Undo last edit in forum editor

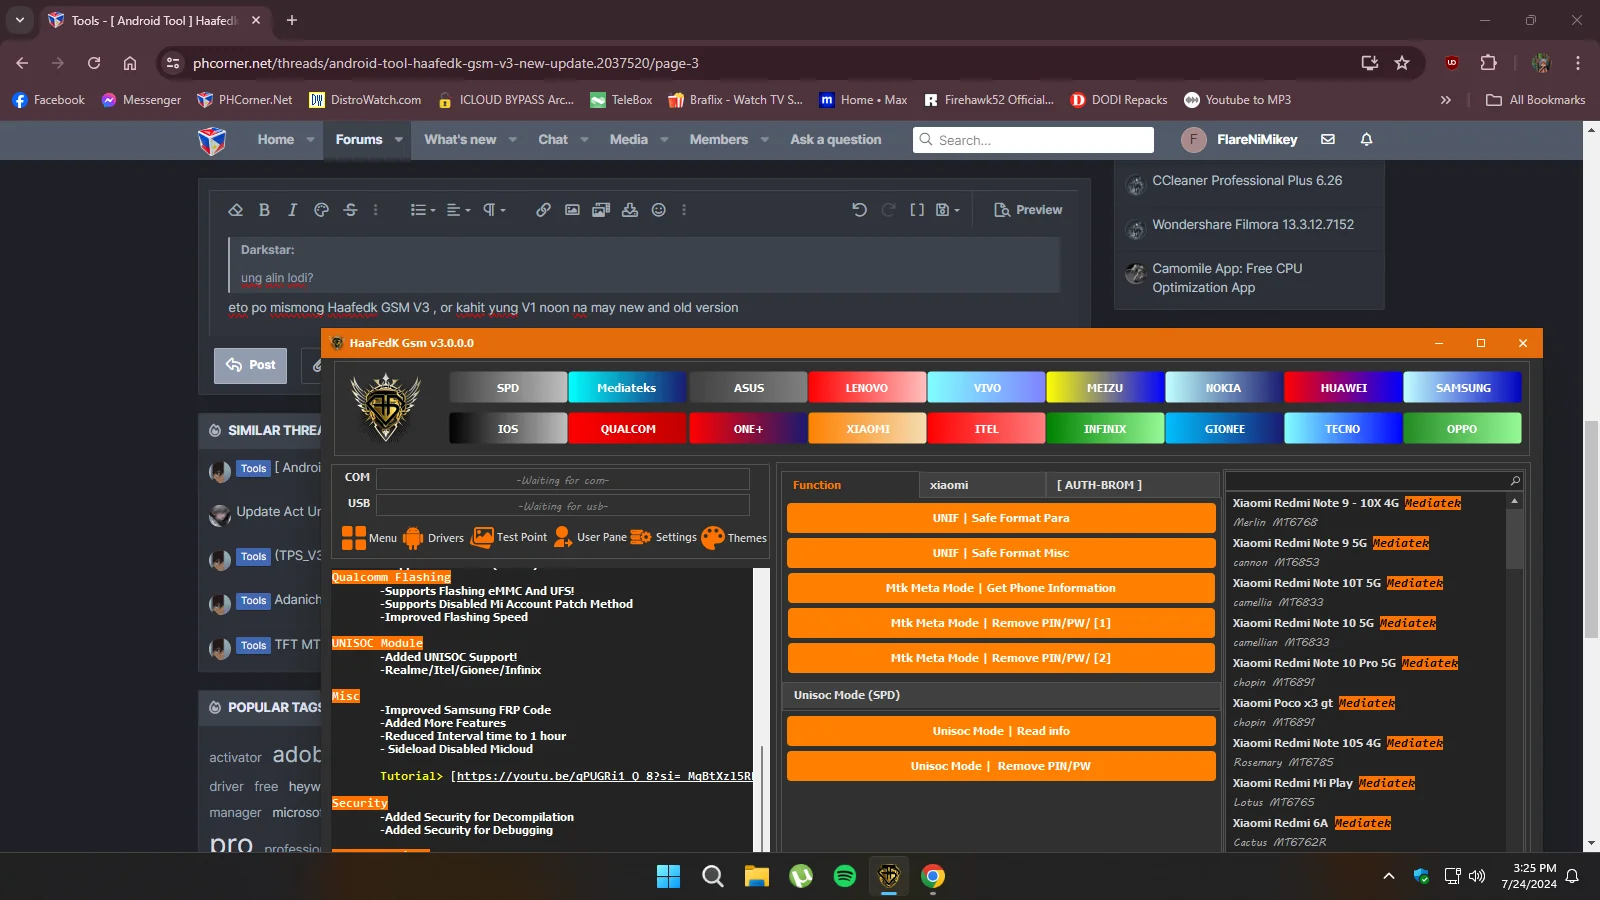859,210
